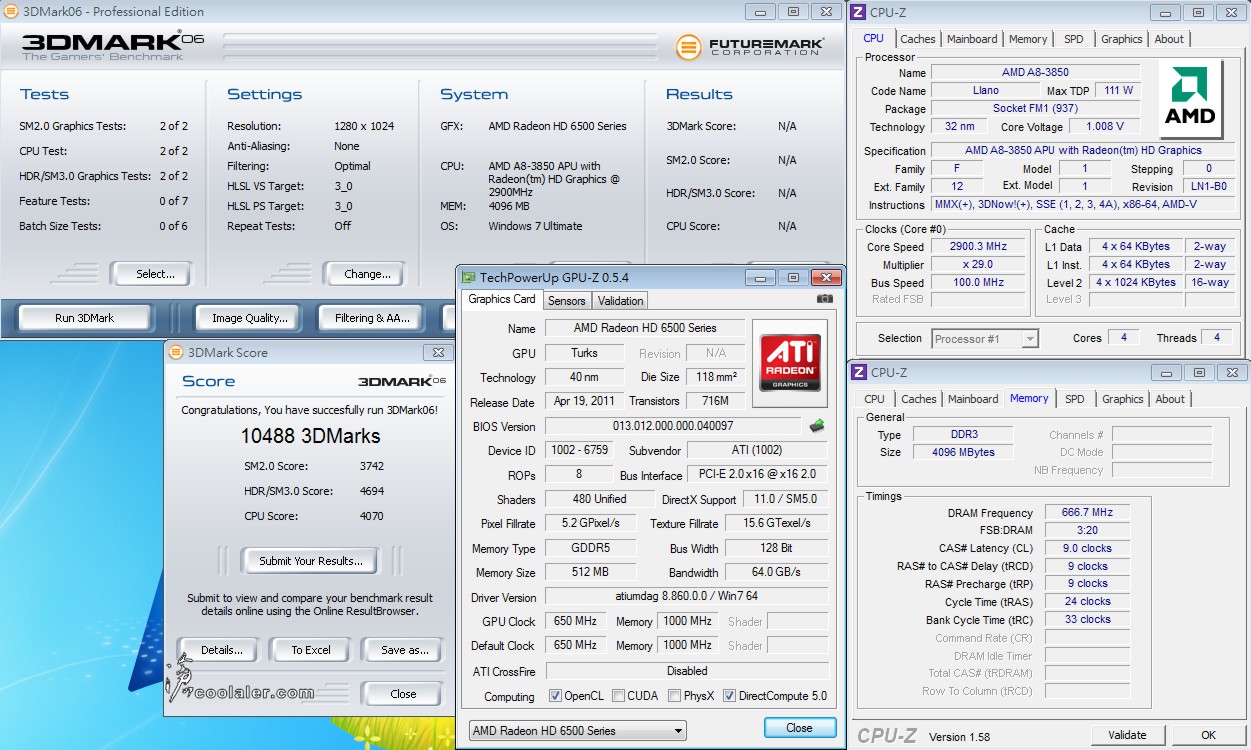The width and height of the screenshot is (1251, 750).
Task: Click the BIOS save chip icon in GPU-Z
Action: coord(817,426)
